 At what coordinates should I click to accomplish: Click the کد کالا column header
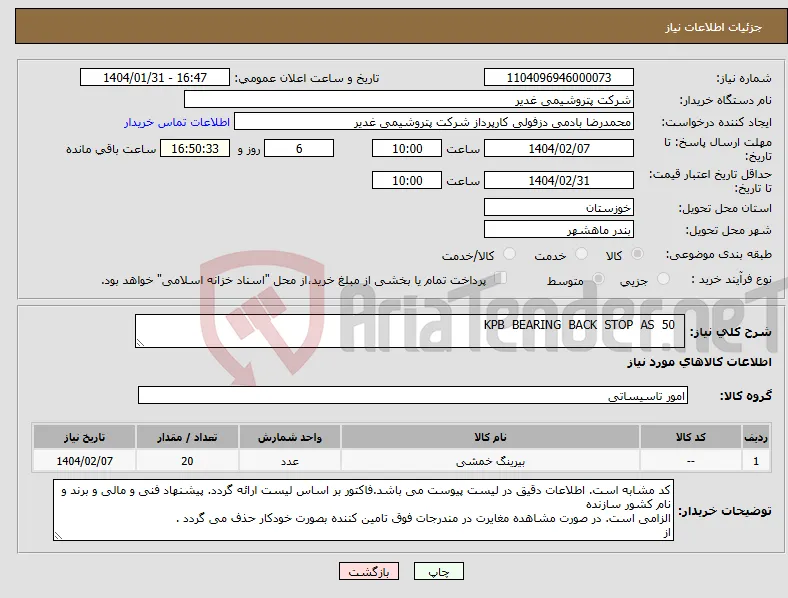[x=691, y=437]
